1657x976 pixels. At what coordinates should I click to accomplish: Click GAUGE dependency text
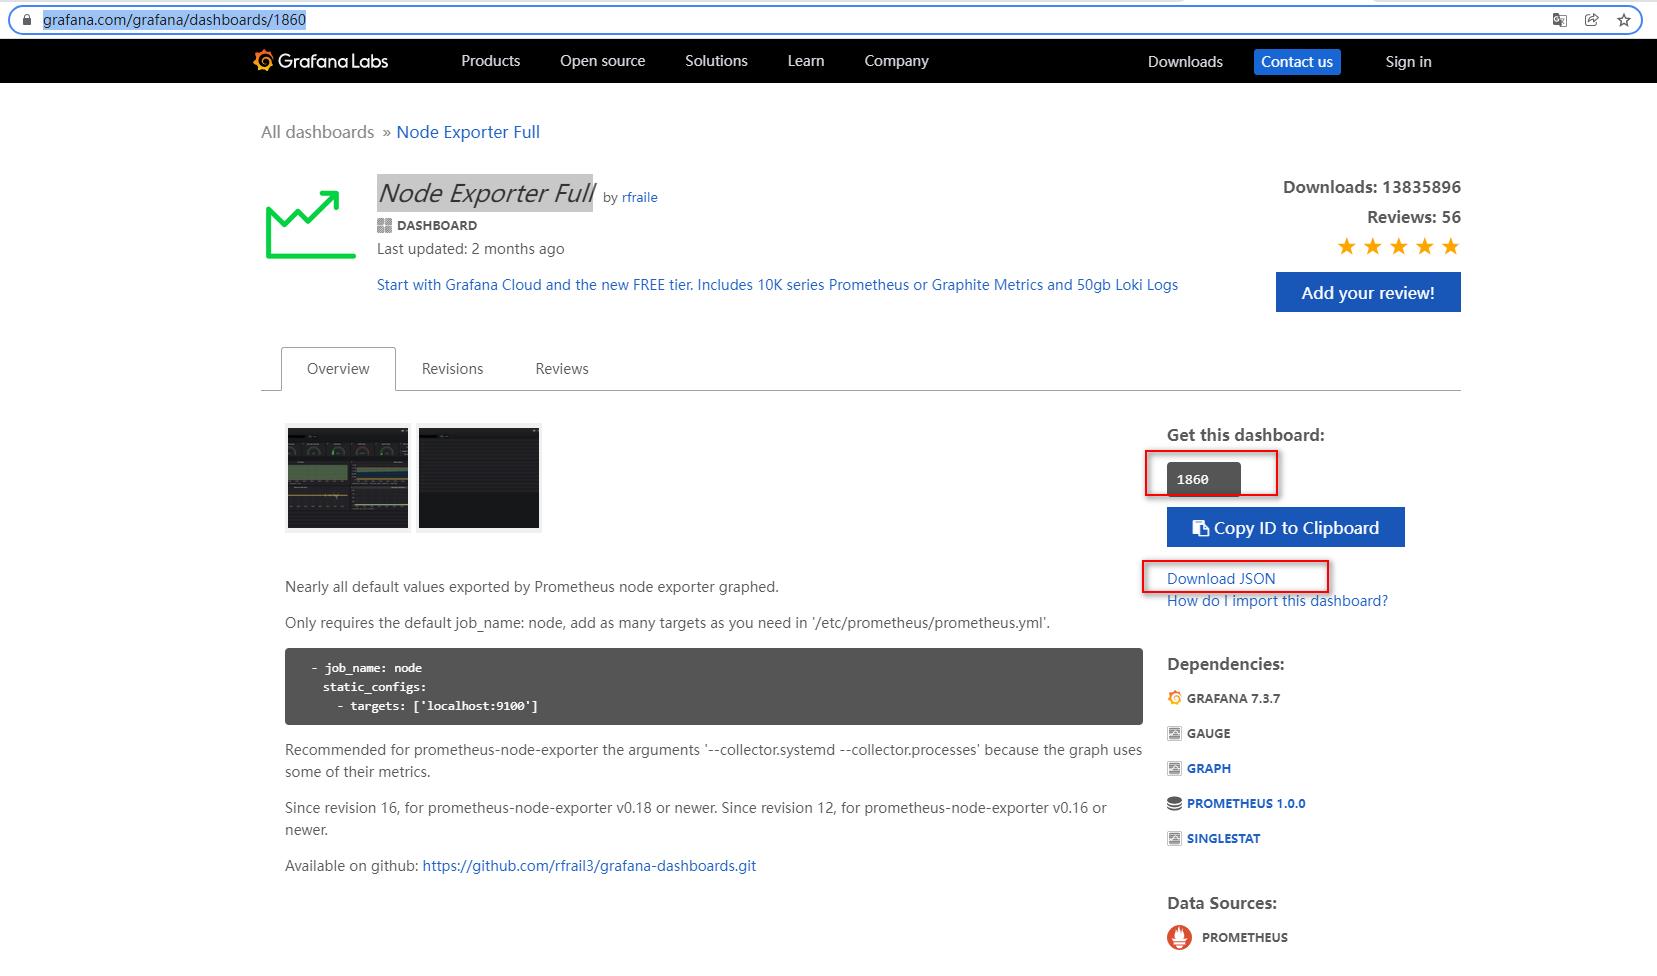click(x=1208, y=734)
